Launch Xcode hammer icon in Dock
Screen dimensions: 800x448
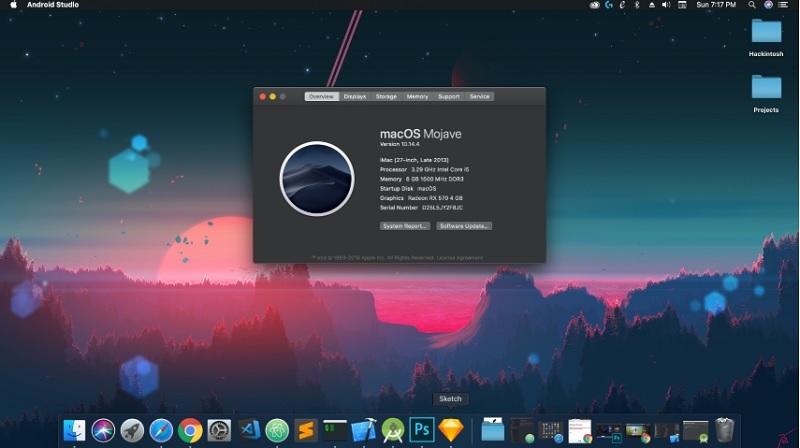(364, 430)
